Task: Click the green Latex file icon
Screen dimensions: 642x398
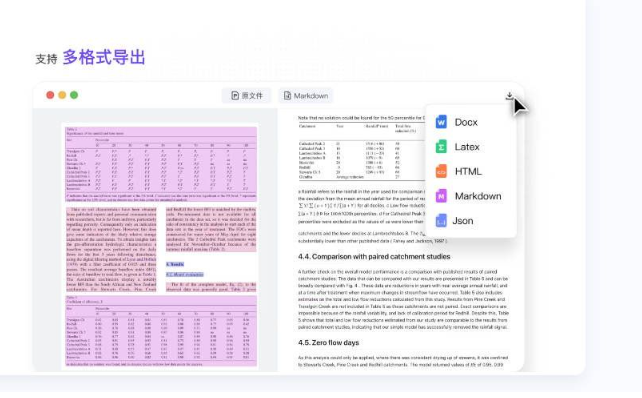Action: [x=441, y=147]
